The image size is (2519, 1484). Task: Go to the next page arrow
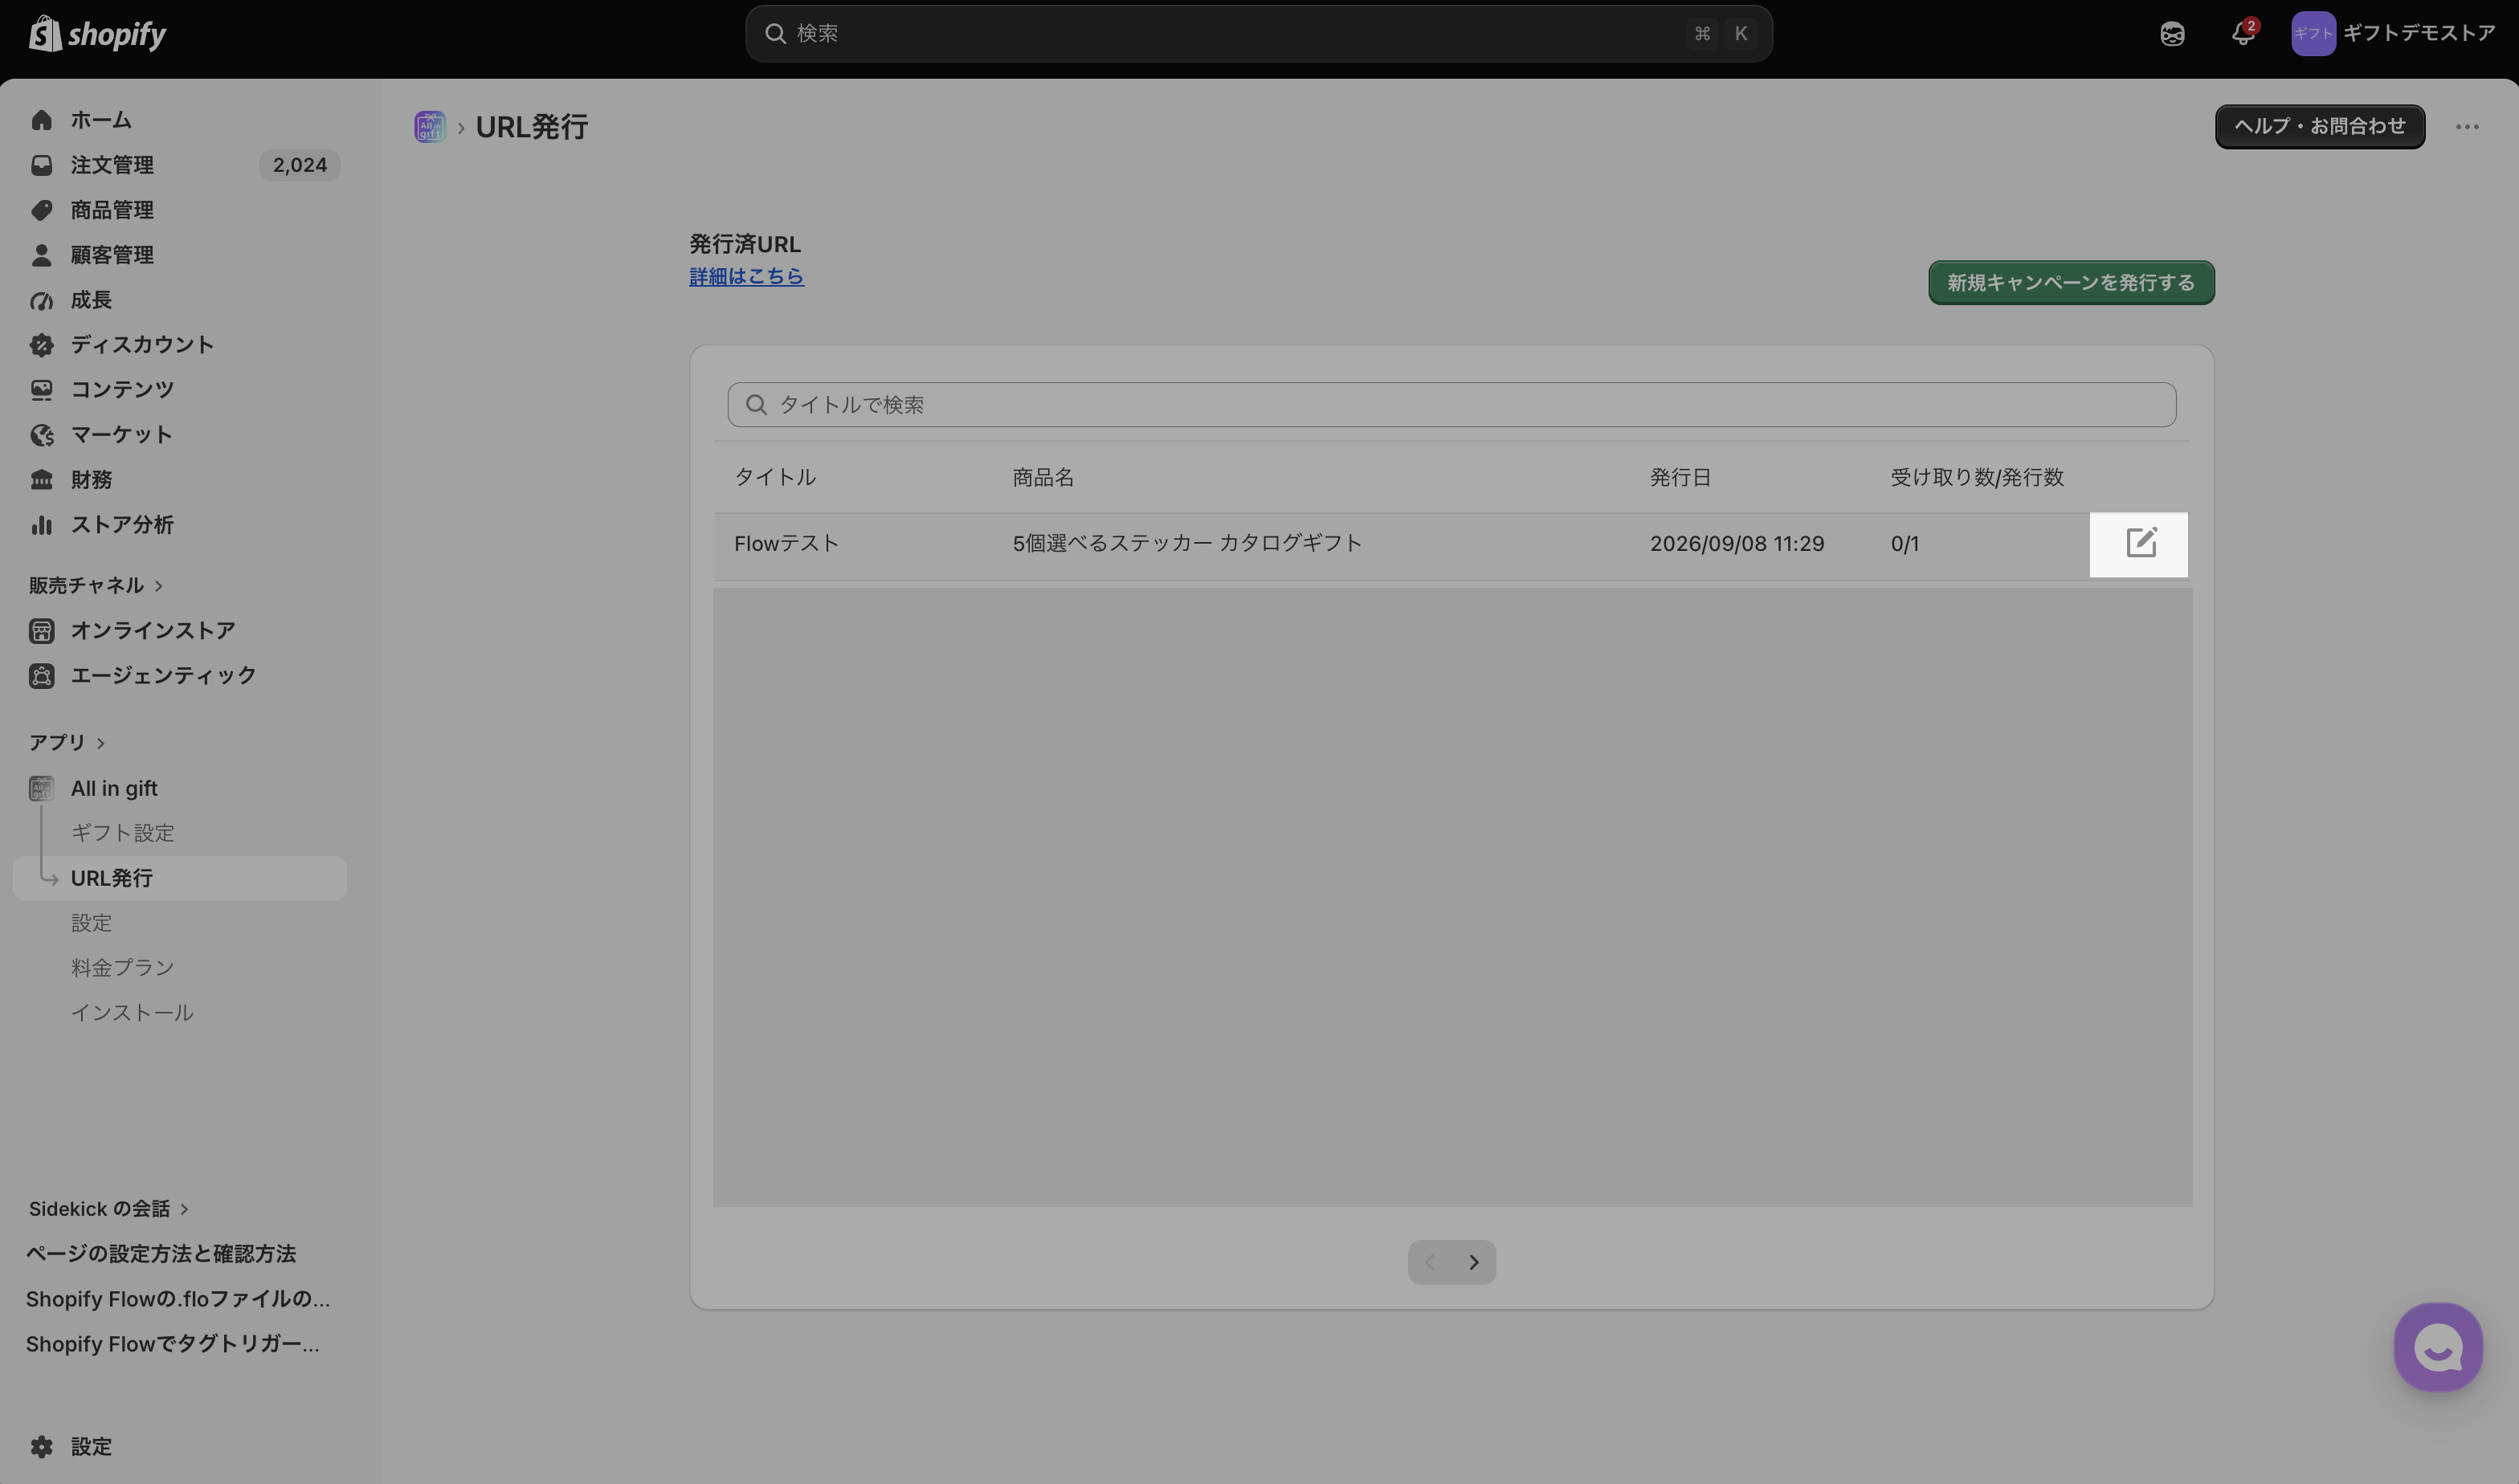(x=1473, y=1262)
